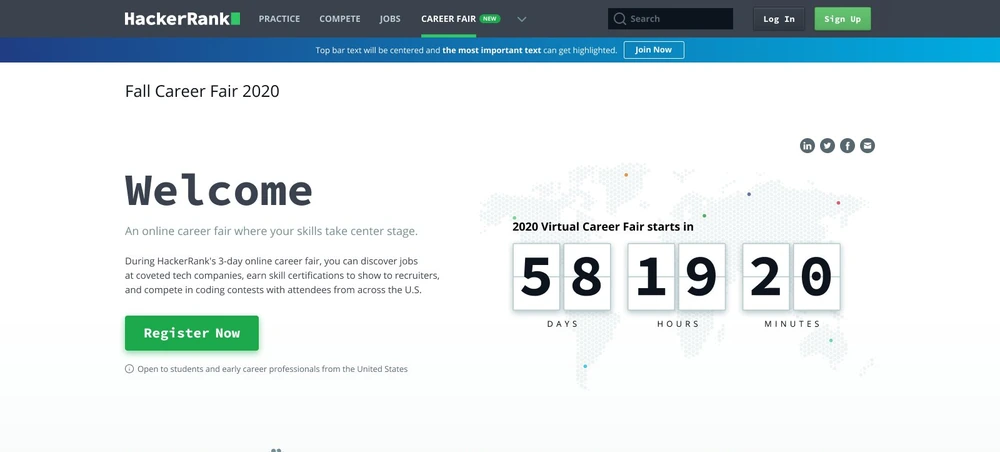
Task: Click the DAYS countdown label
Action: 562,324
